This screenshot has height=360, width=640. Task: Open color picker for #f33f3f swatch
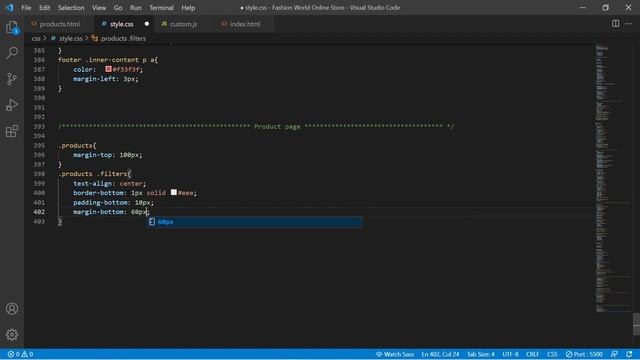[x=108, y=69]
